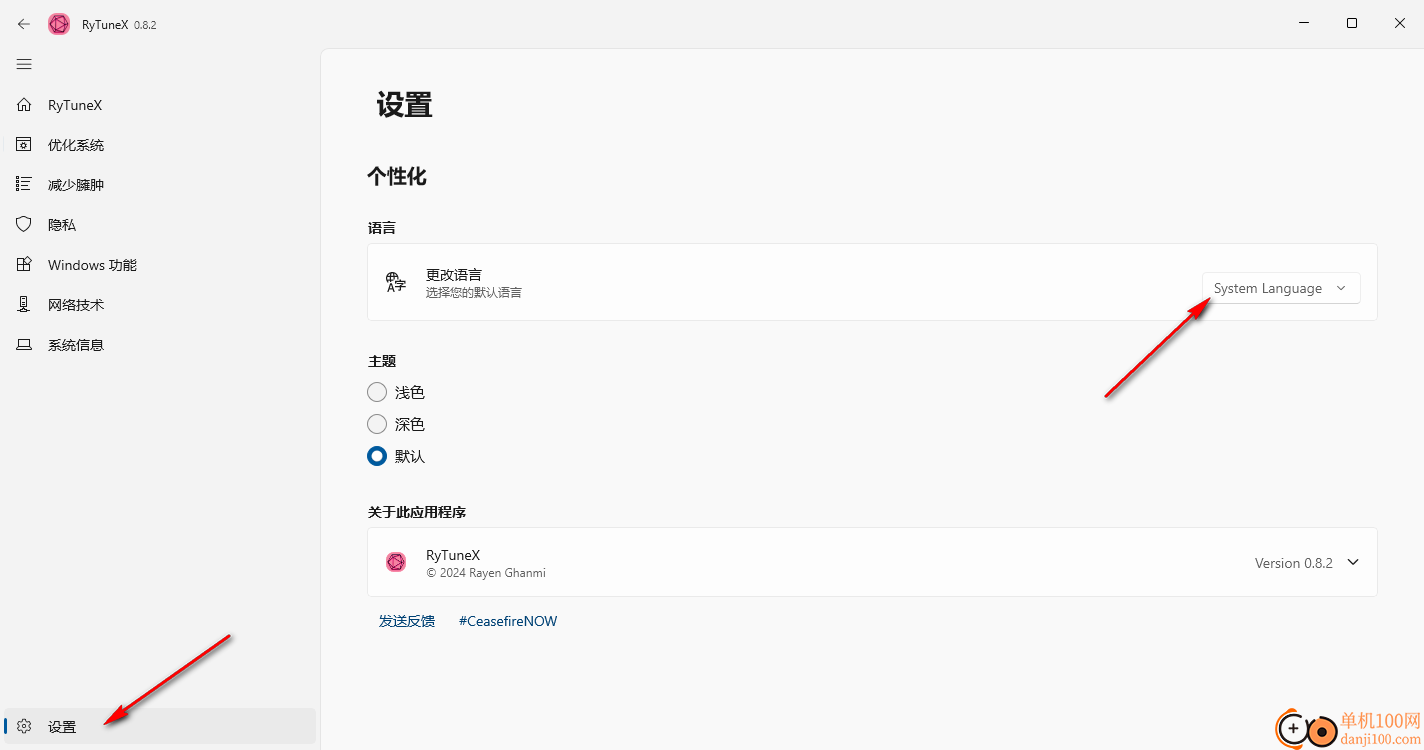Click the language globe icon beside 更改语言
Image resolution: width=1424 pixels, height=750 pixels.
tap(396, 282)
